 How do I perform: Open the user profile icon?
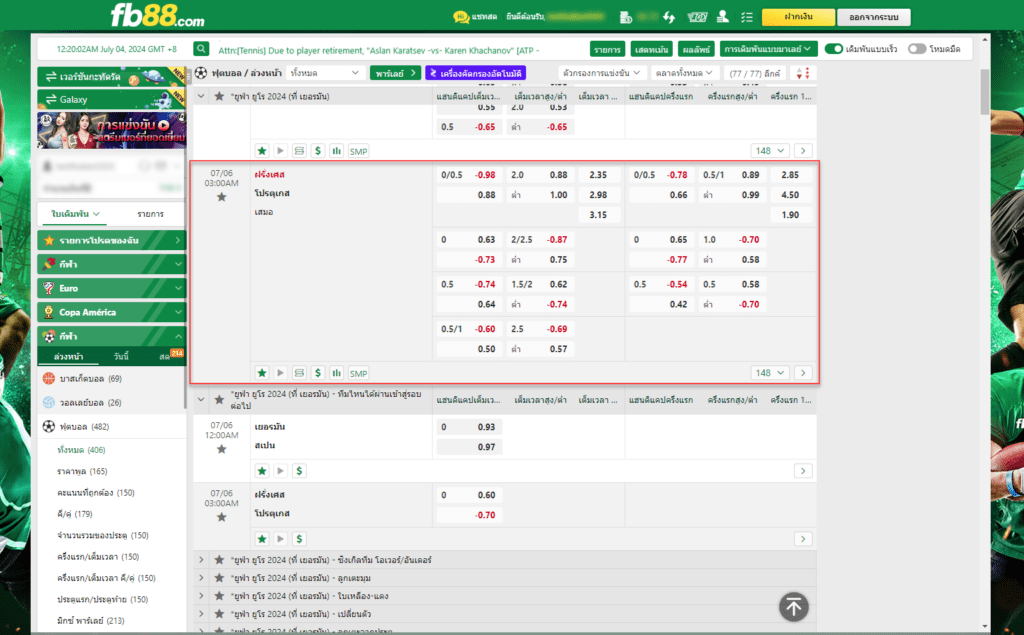pyautogui.click(x=722, y=17)
